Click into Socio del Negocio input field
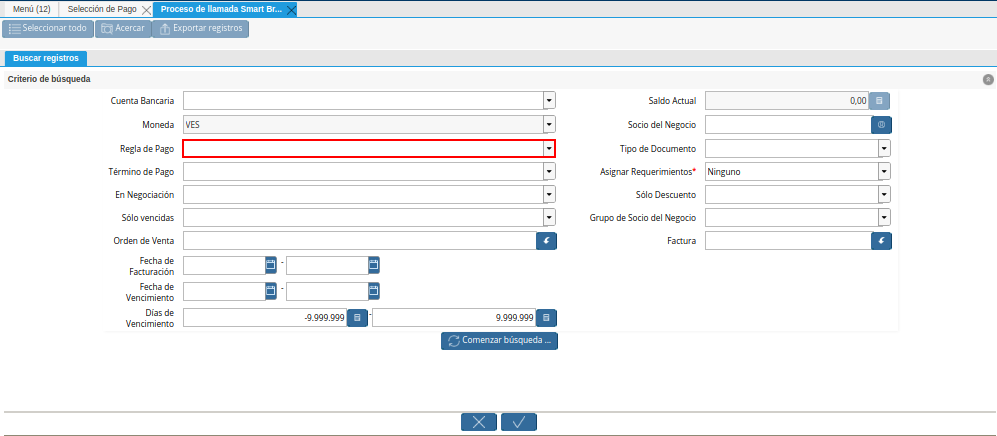997x436 pixels. click(788, 125)
